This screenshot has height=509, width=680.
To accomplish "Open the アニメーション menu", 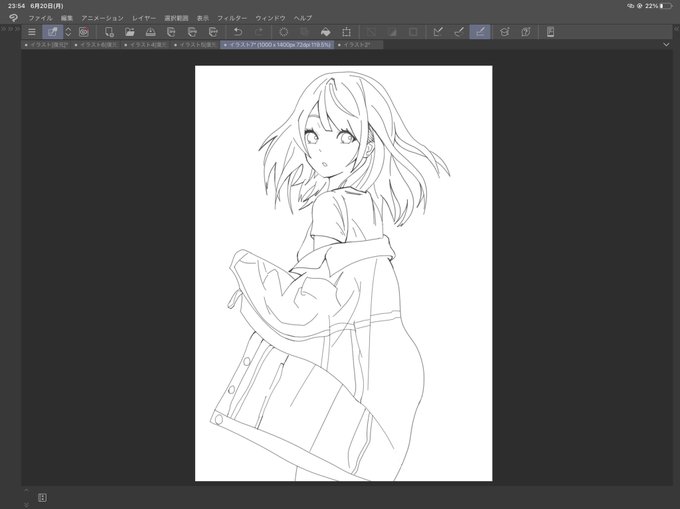I will (102, 18).
